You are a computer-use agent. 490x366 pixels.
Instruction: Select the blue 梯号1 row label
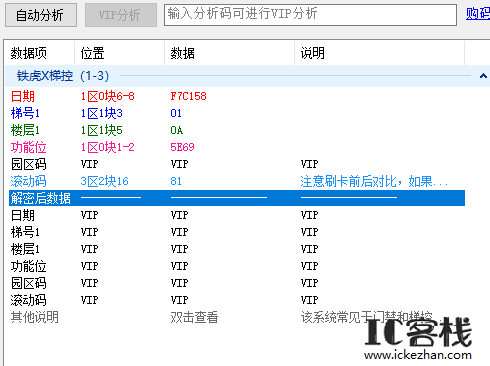(25, 113)
